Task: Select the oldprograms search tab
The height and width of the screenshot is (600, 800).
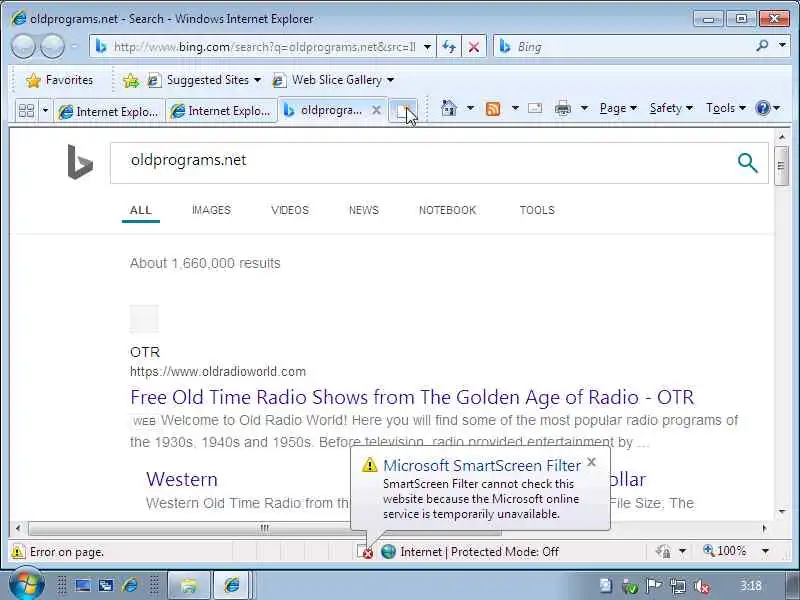Action: [x=324, y=110]
